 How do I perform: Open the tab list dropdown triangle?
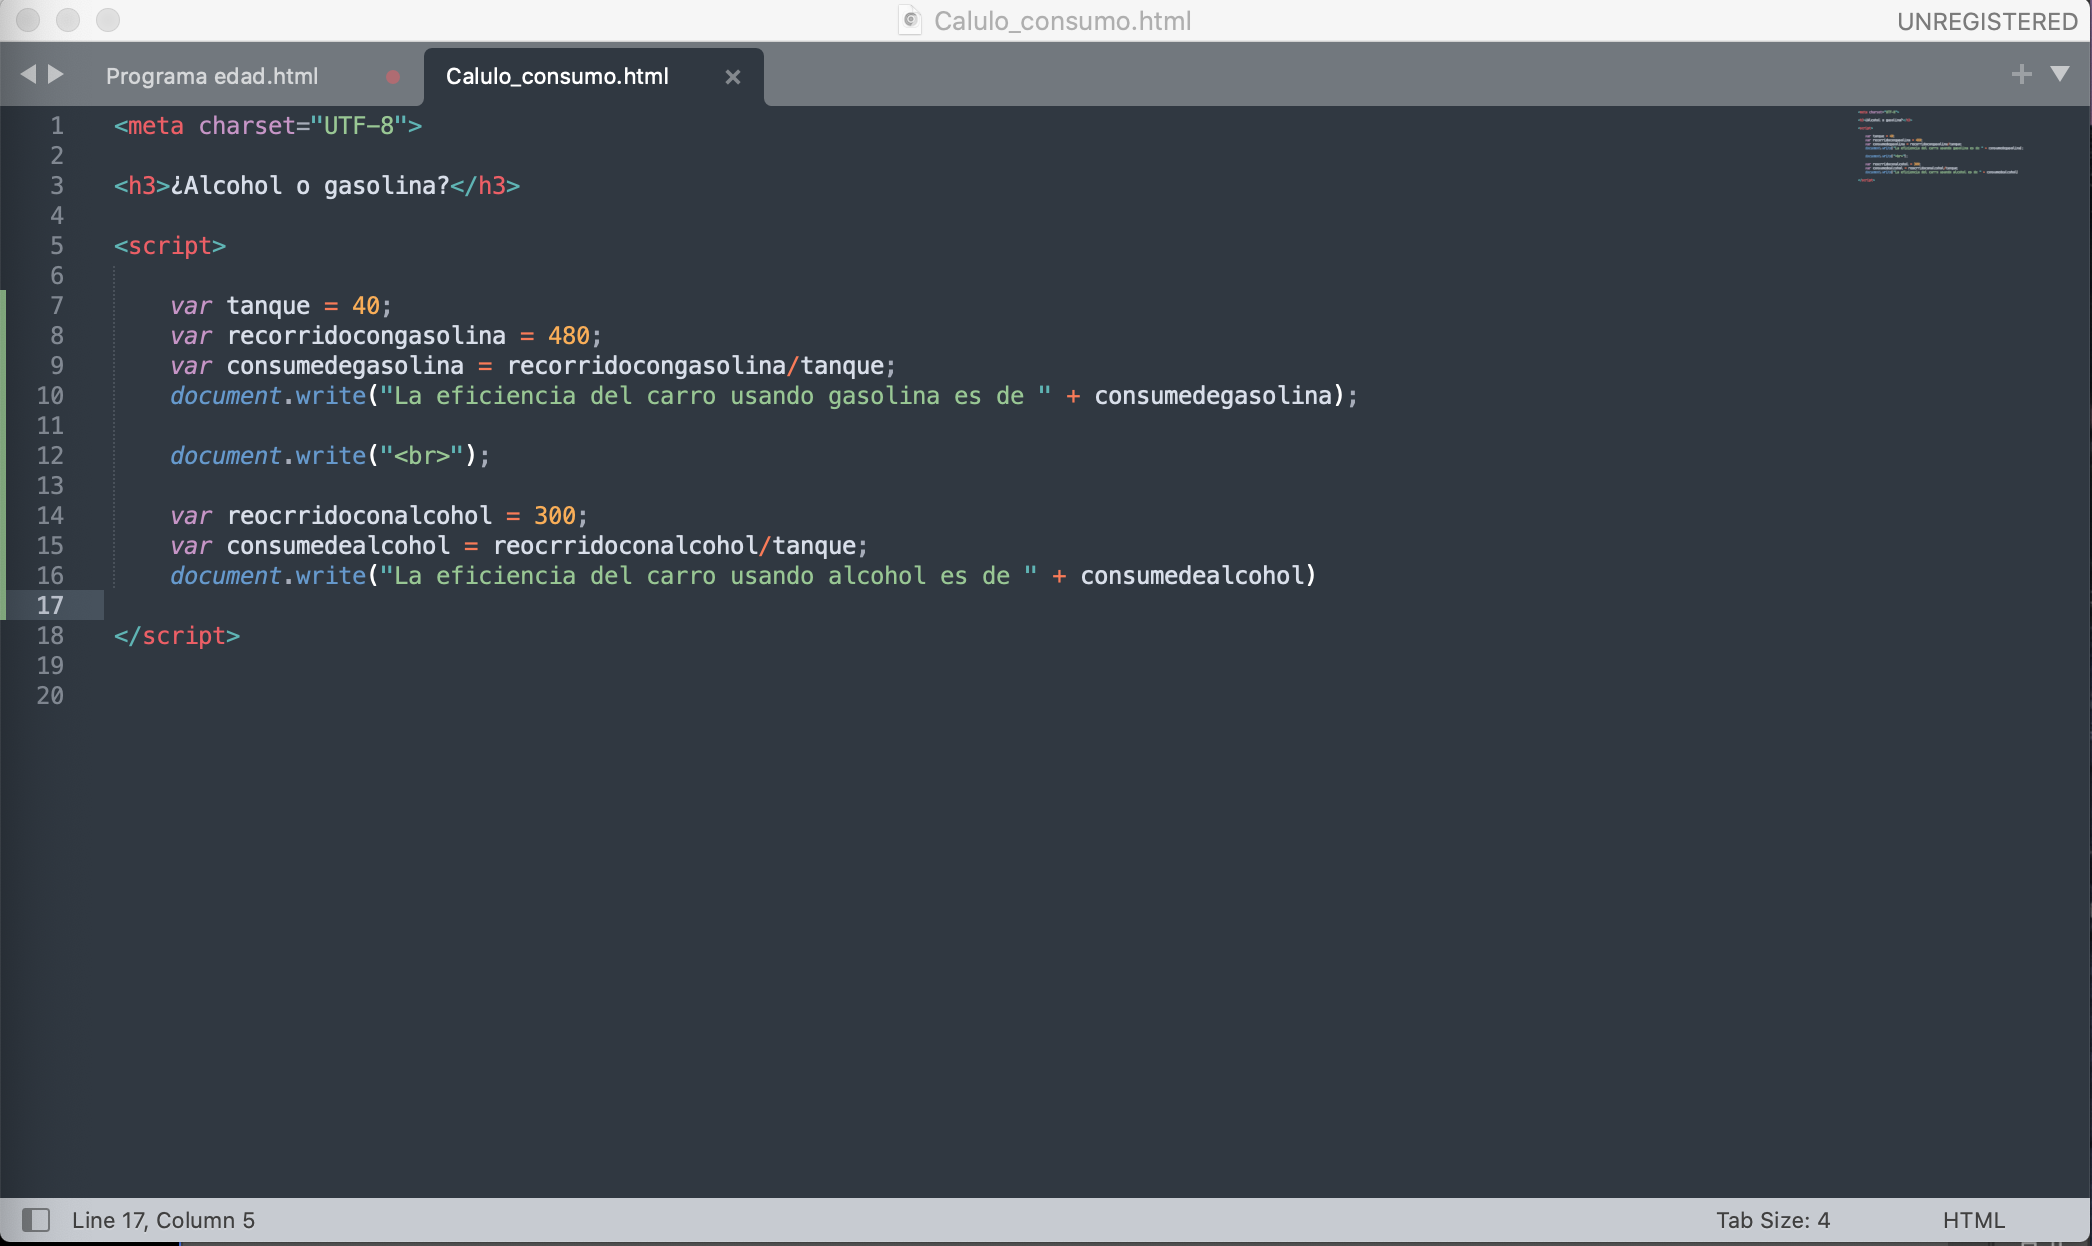[2060, 74]
